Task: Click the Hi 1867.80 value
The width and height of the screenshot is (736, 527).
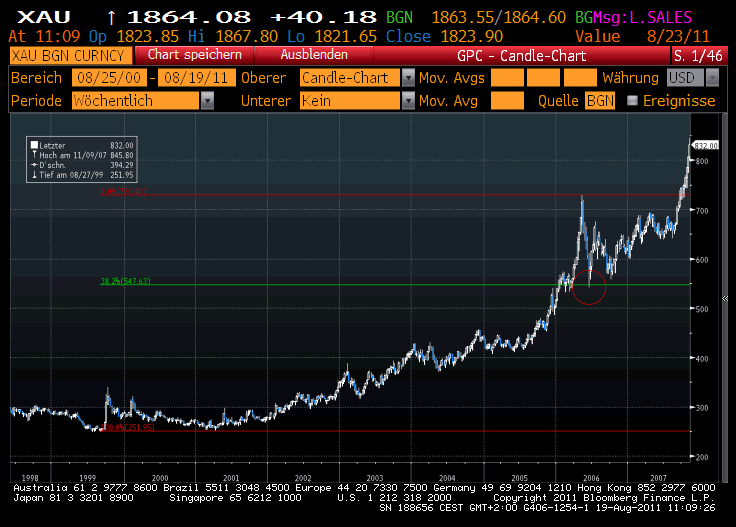Action: [x=233, y=36]
